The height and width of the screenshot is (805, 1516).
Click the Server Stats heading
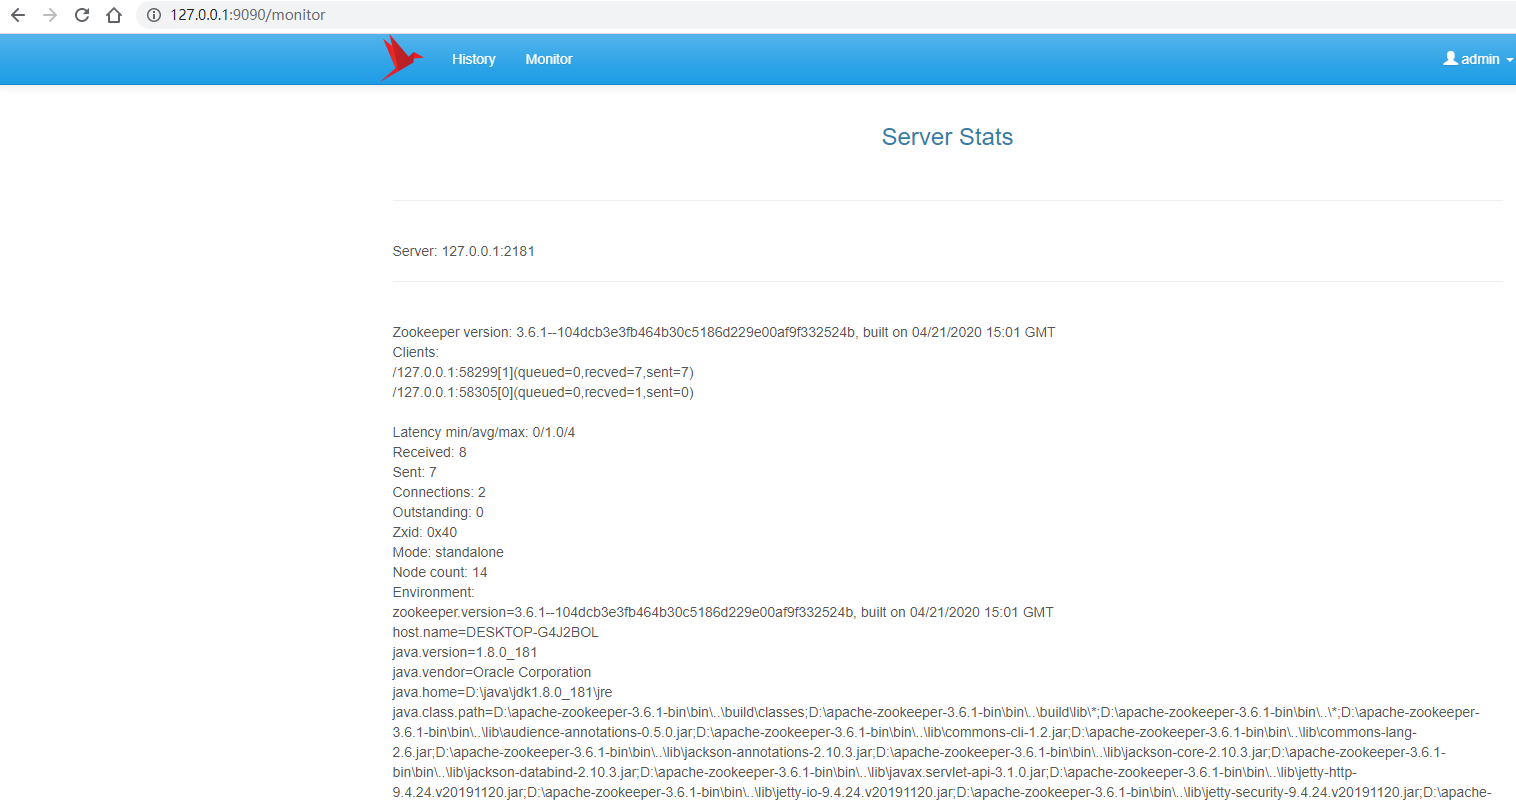pos(947,137)
